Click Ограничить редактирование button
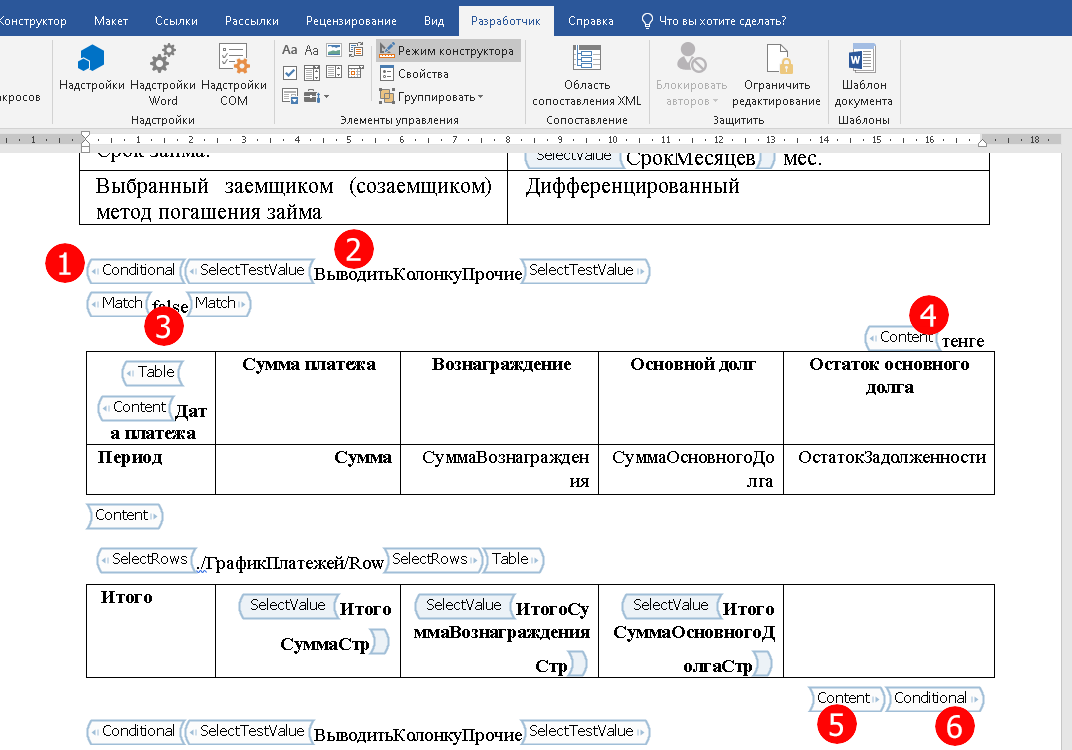The height and width of the screenshot is (750, 1072). tap(776, 75)
